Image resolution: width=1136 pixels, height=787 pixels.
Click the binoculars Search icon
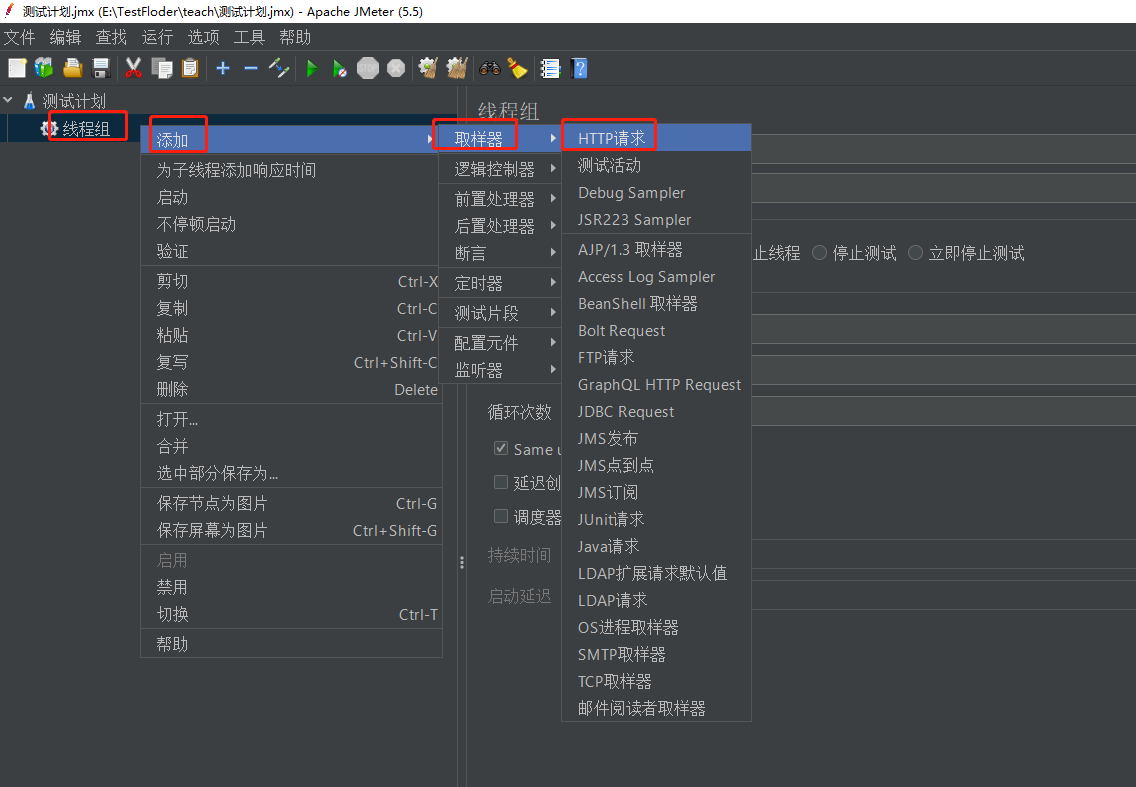coord(489,68)
